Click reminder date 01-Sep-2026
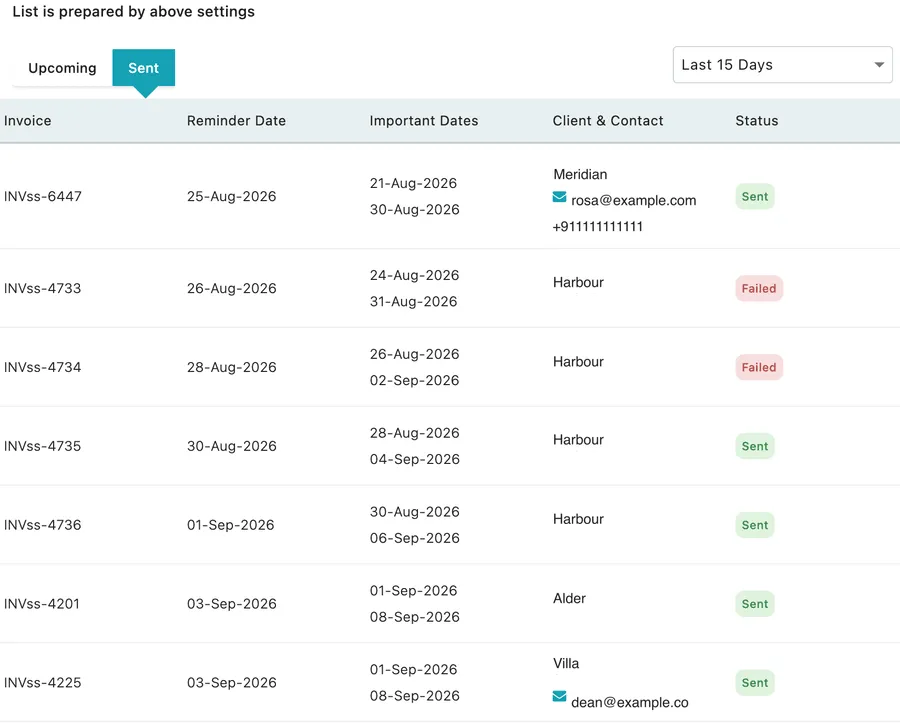Viewport: 900px width, 725px height. 230,525
